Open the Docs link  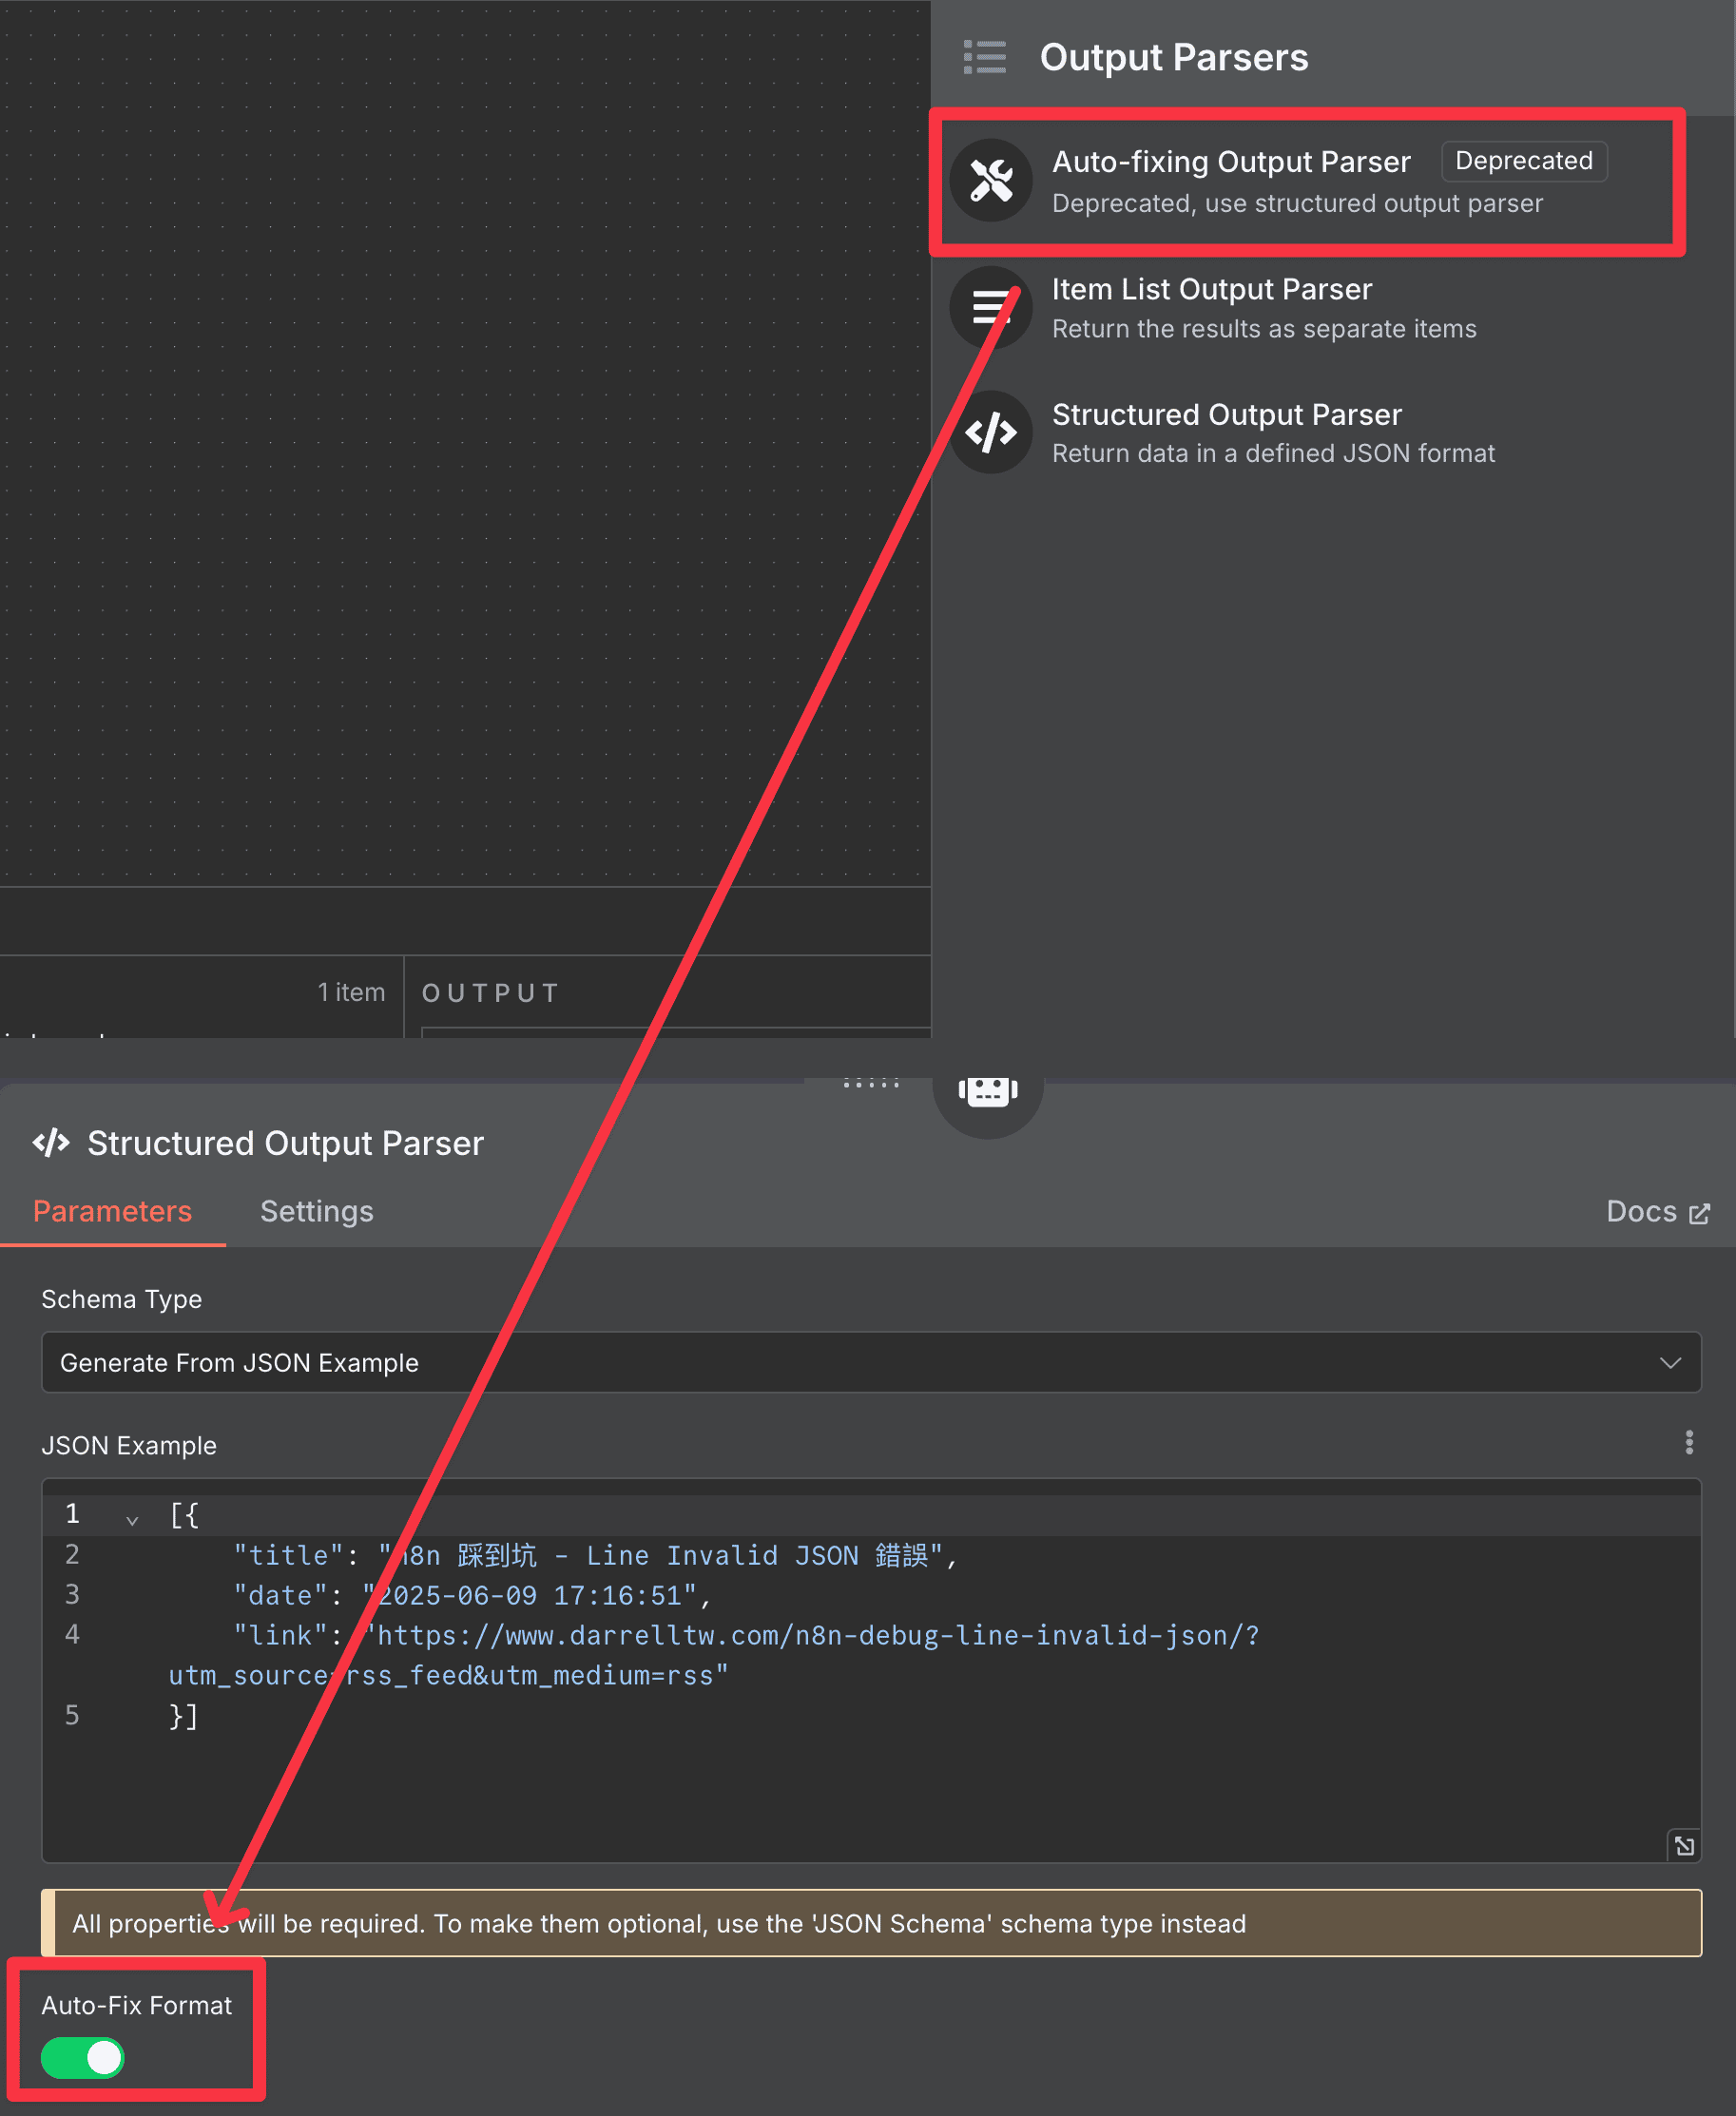1641,1211
